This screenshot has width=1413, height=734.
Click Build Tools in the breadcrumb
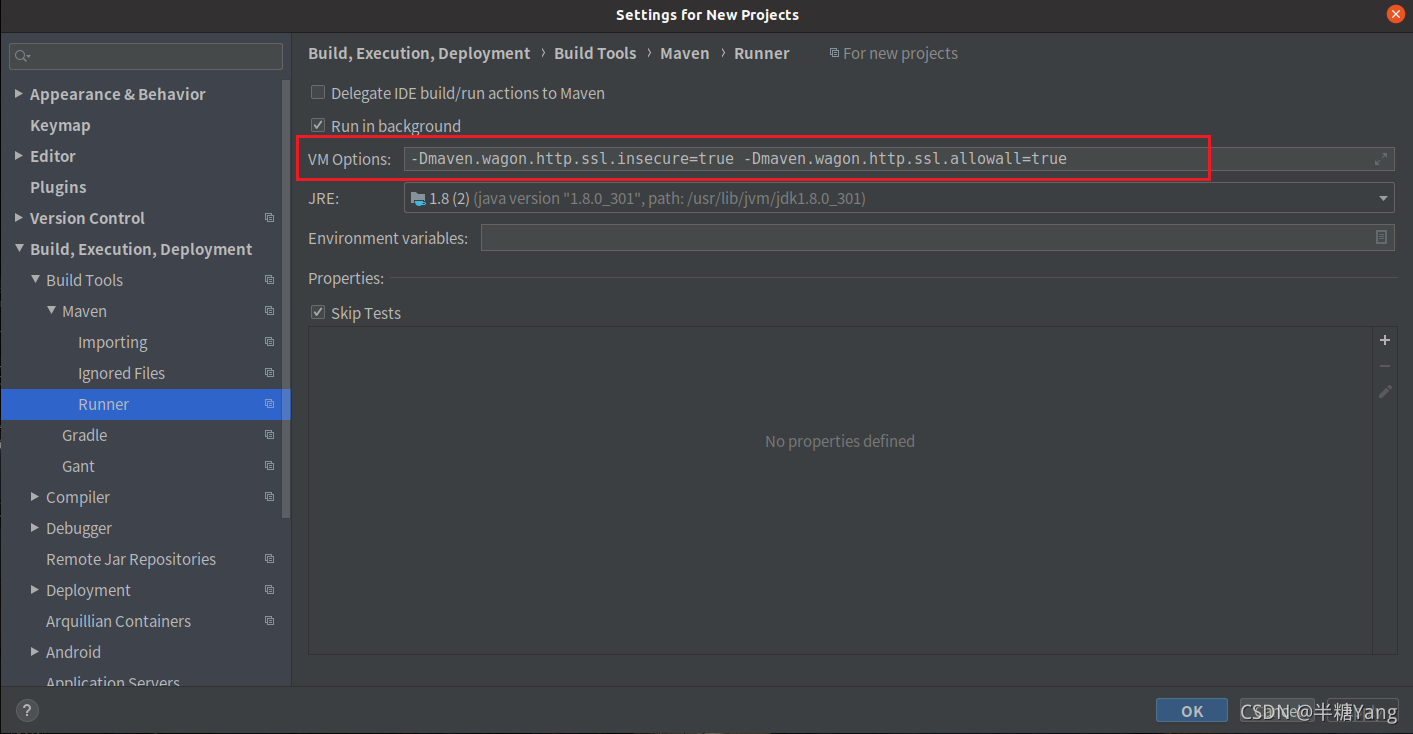[x=595, y=53]
